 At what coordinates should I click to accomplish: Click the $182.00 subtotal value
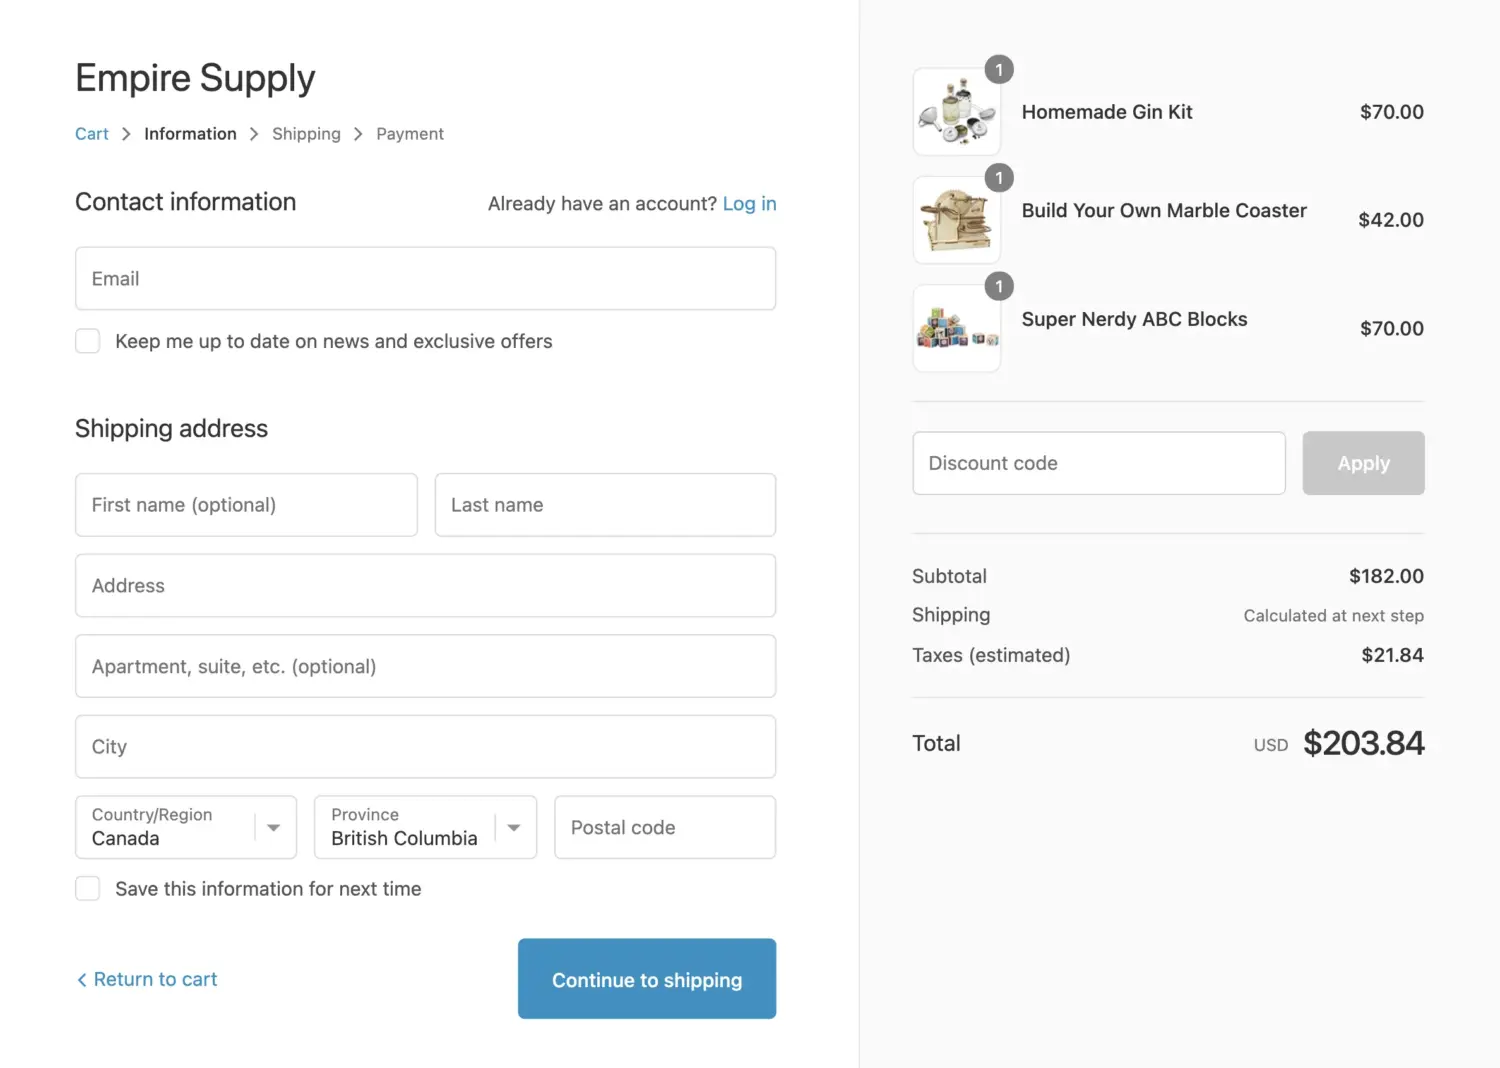(x=1386, y=576)
